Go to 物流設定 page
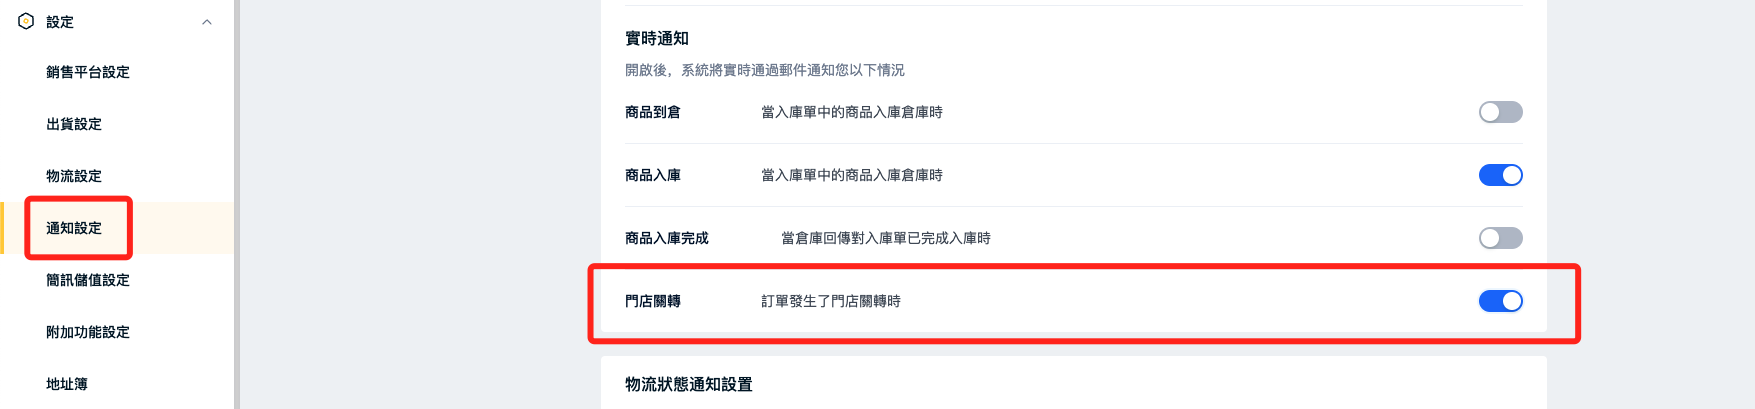Screen dimensions: 1755x409 coord(74,176)
